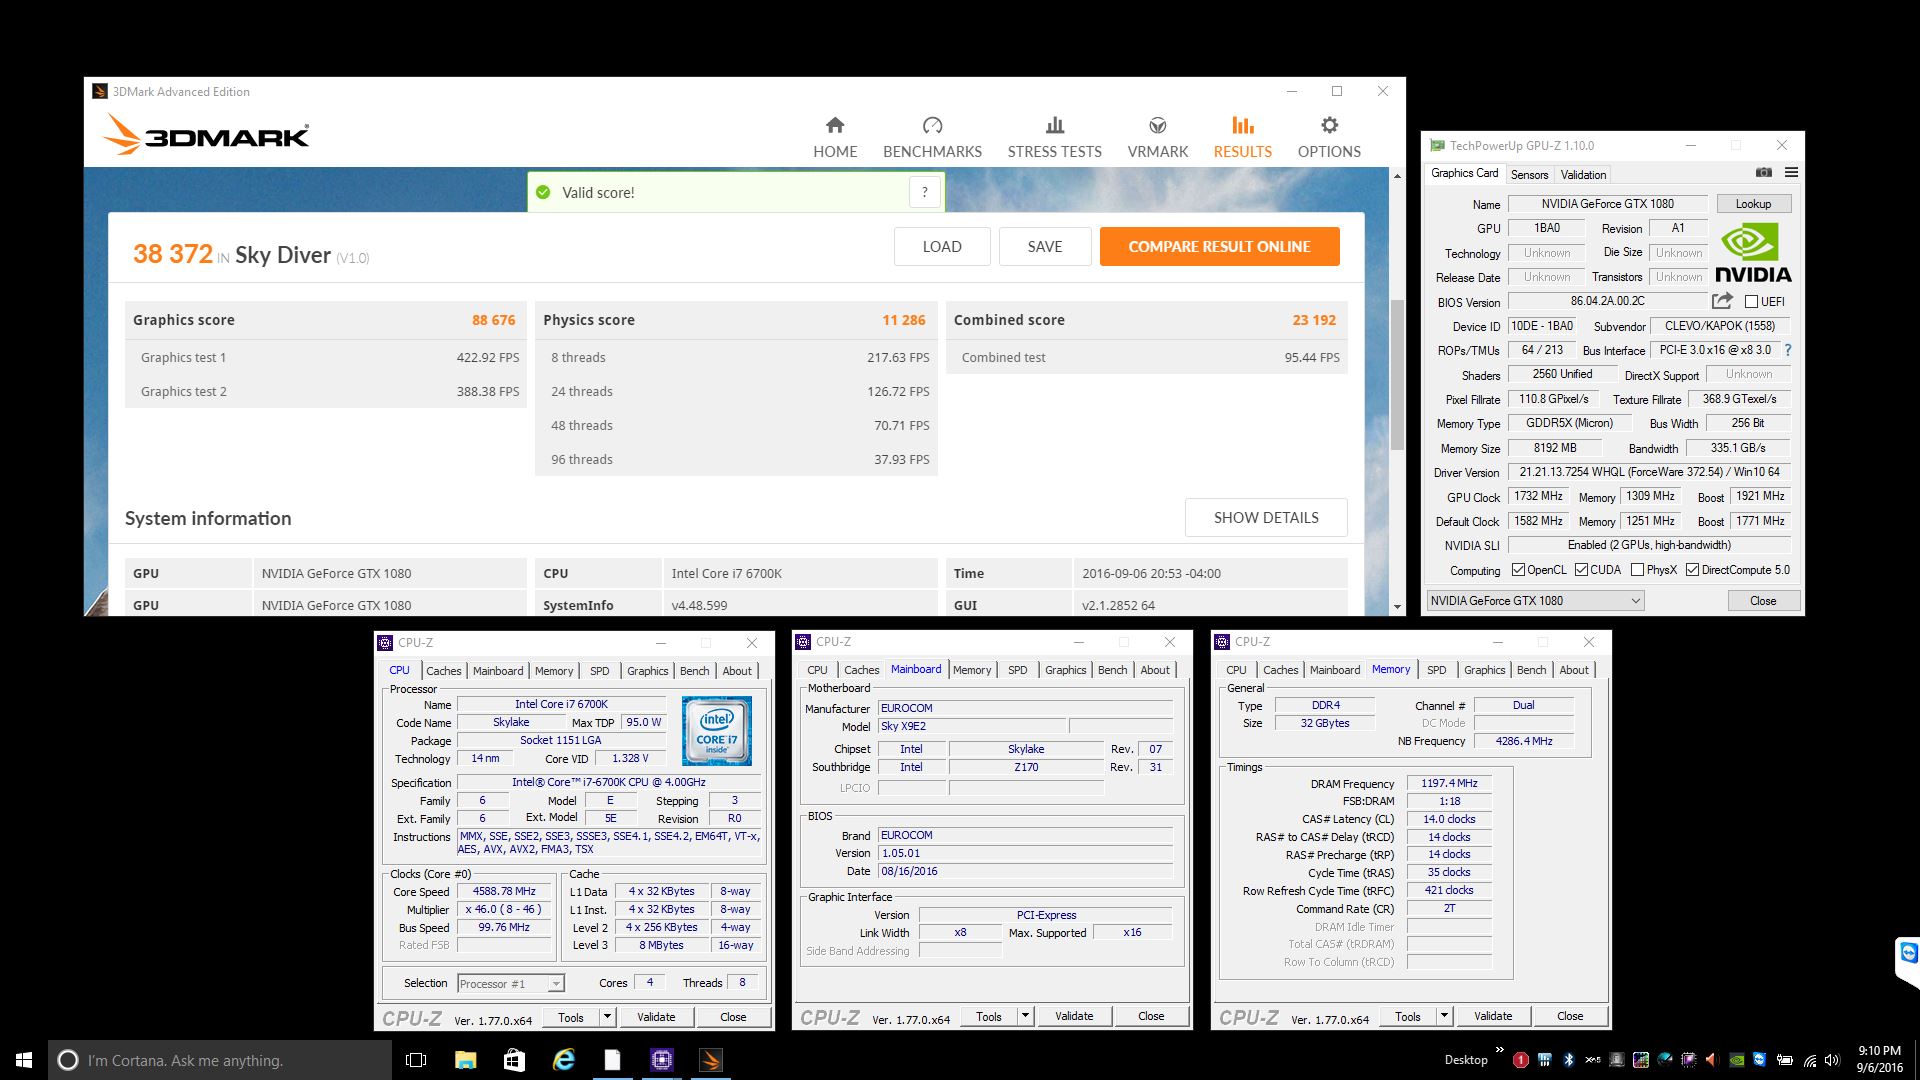The width and height of the screenshot is (1920, 1080).
Task: Open Benchmarks section gauge icon in 3DMark
Action: tap(932, 125)
